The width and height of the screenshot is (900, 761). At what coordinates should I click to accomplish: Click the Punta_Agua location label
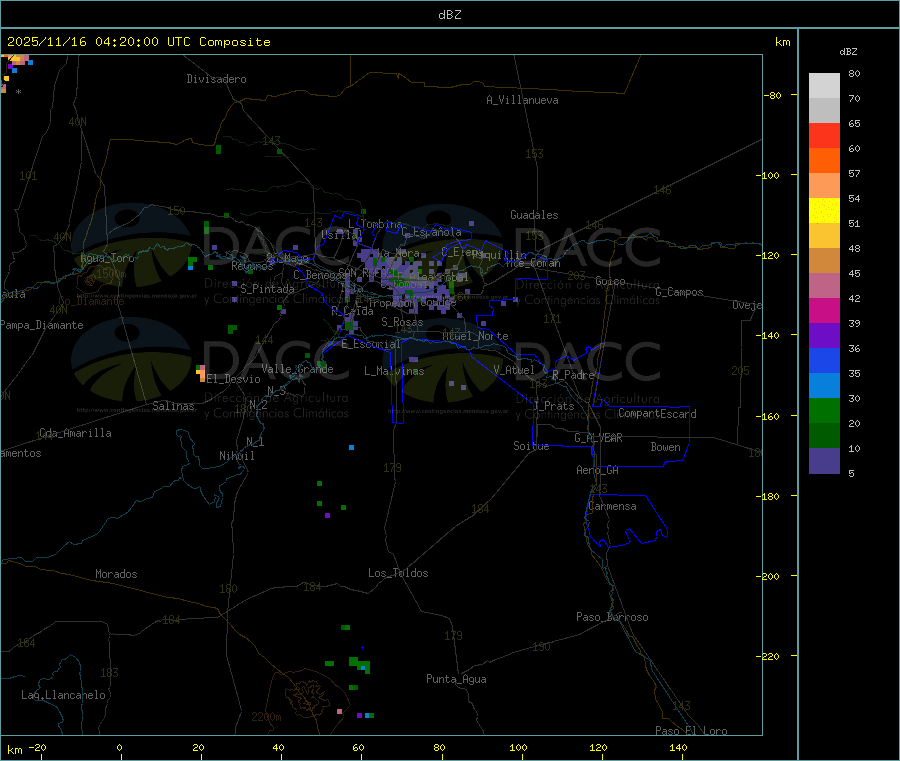point(456,679)
